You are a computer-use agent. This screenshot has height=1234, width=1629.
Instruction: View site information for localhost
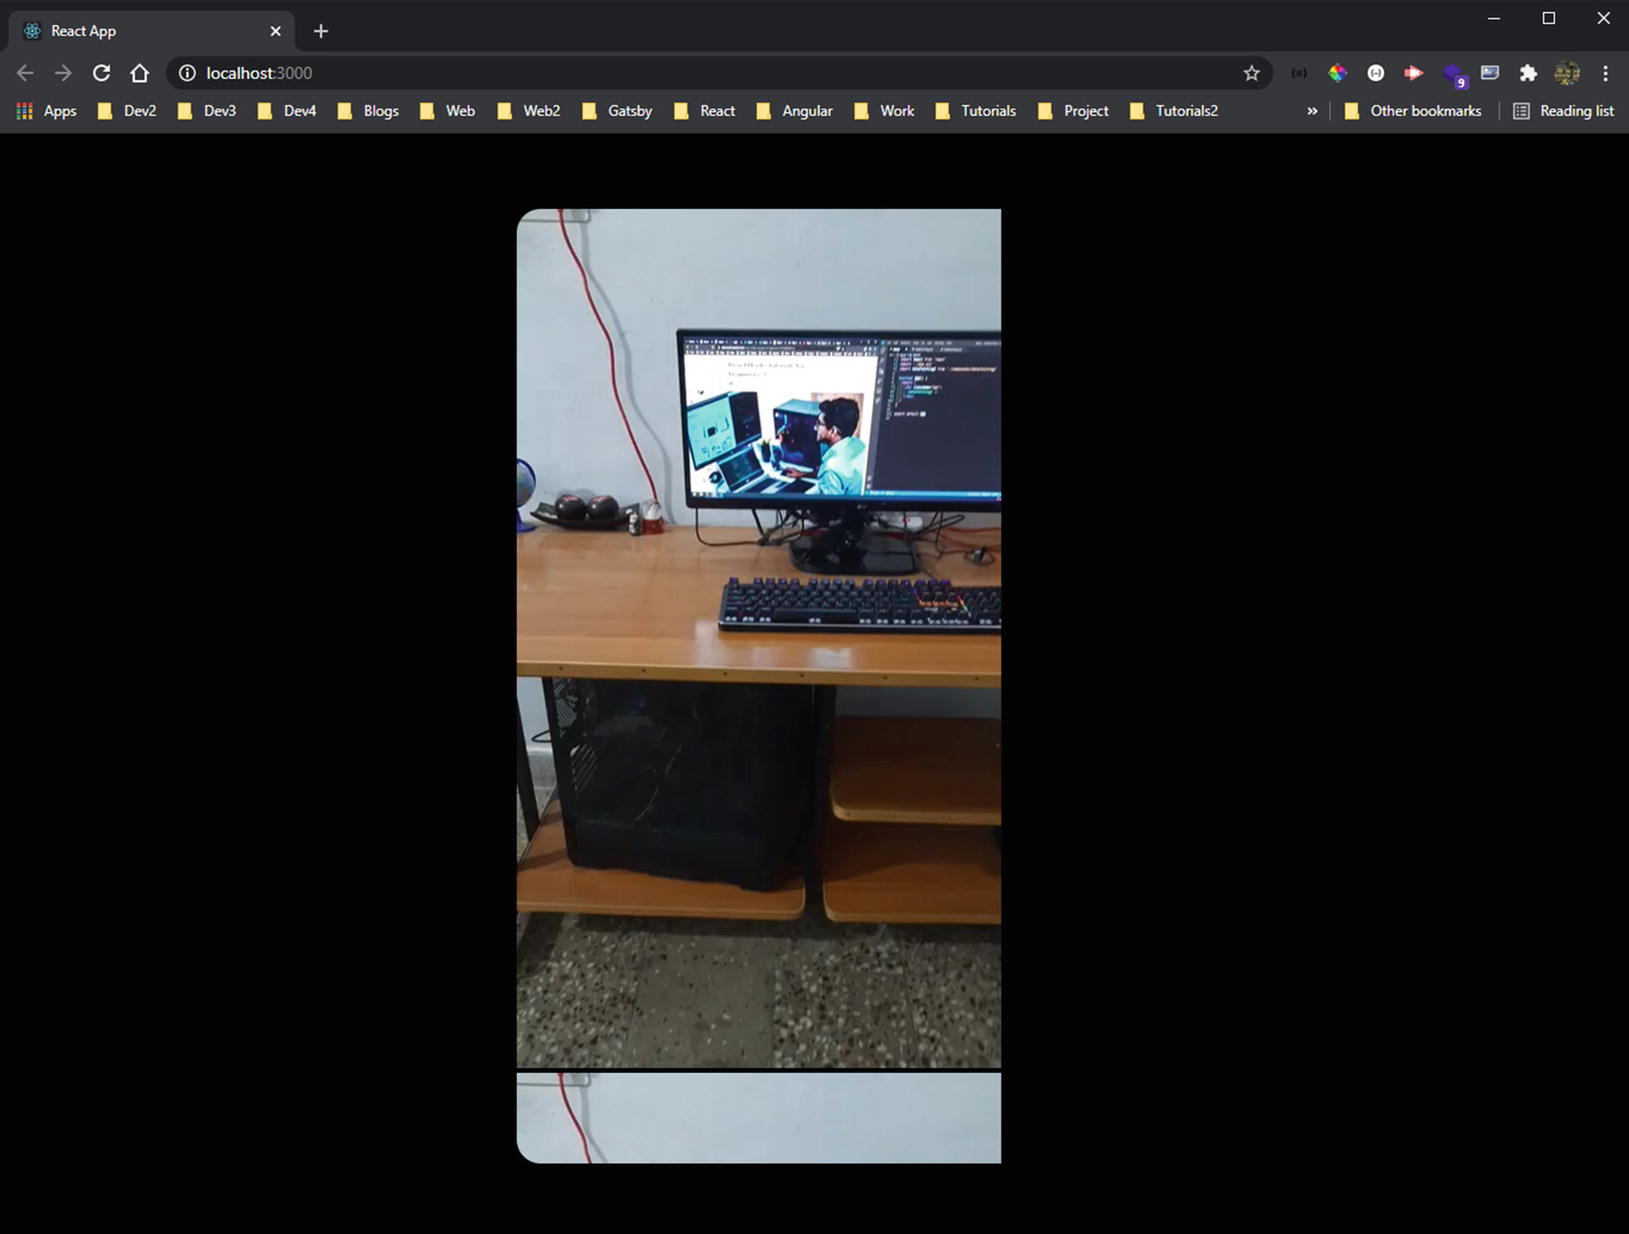[x=187, y=73]
